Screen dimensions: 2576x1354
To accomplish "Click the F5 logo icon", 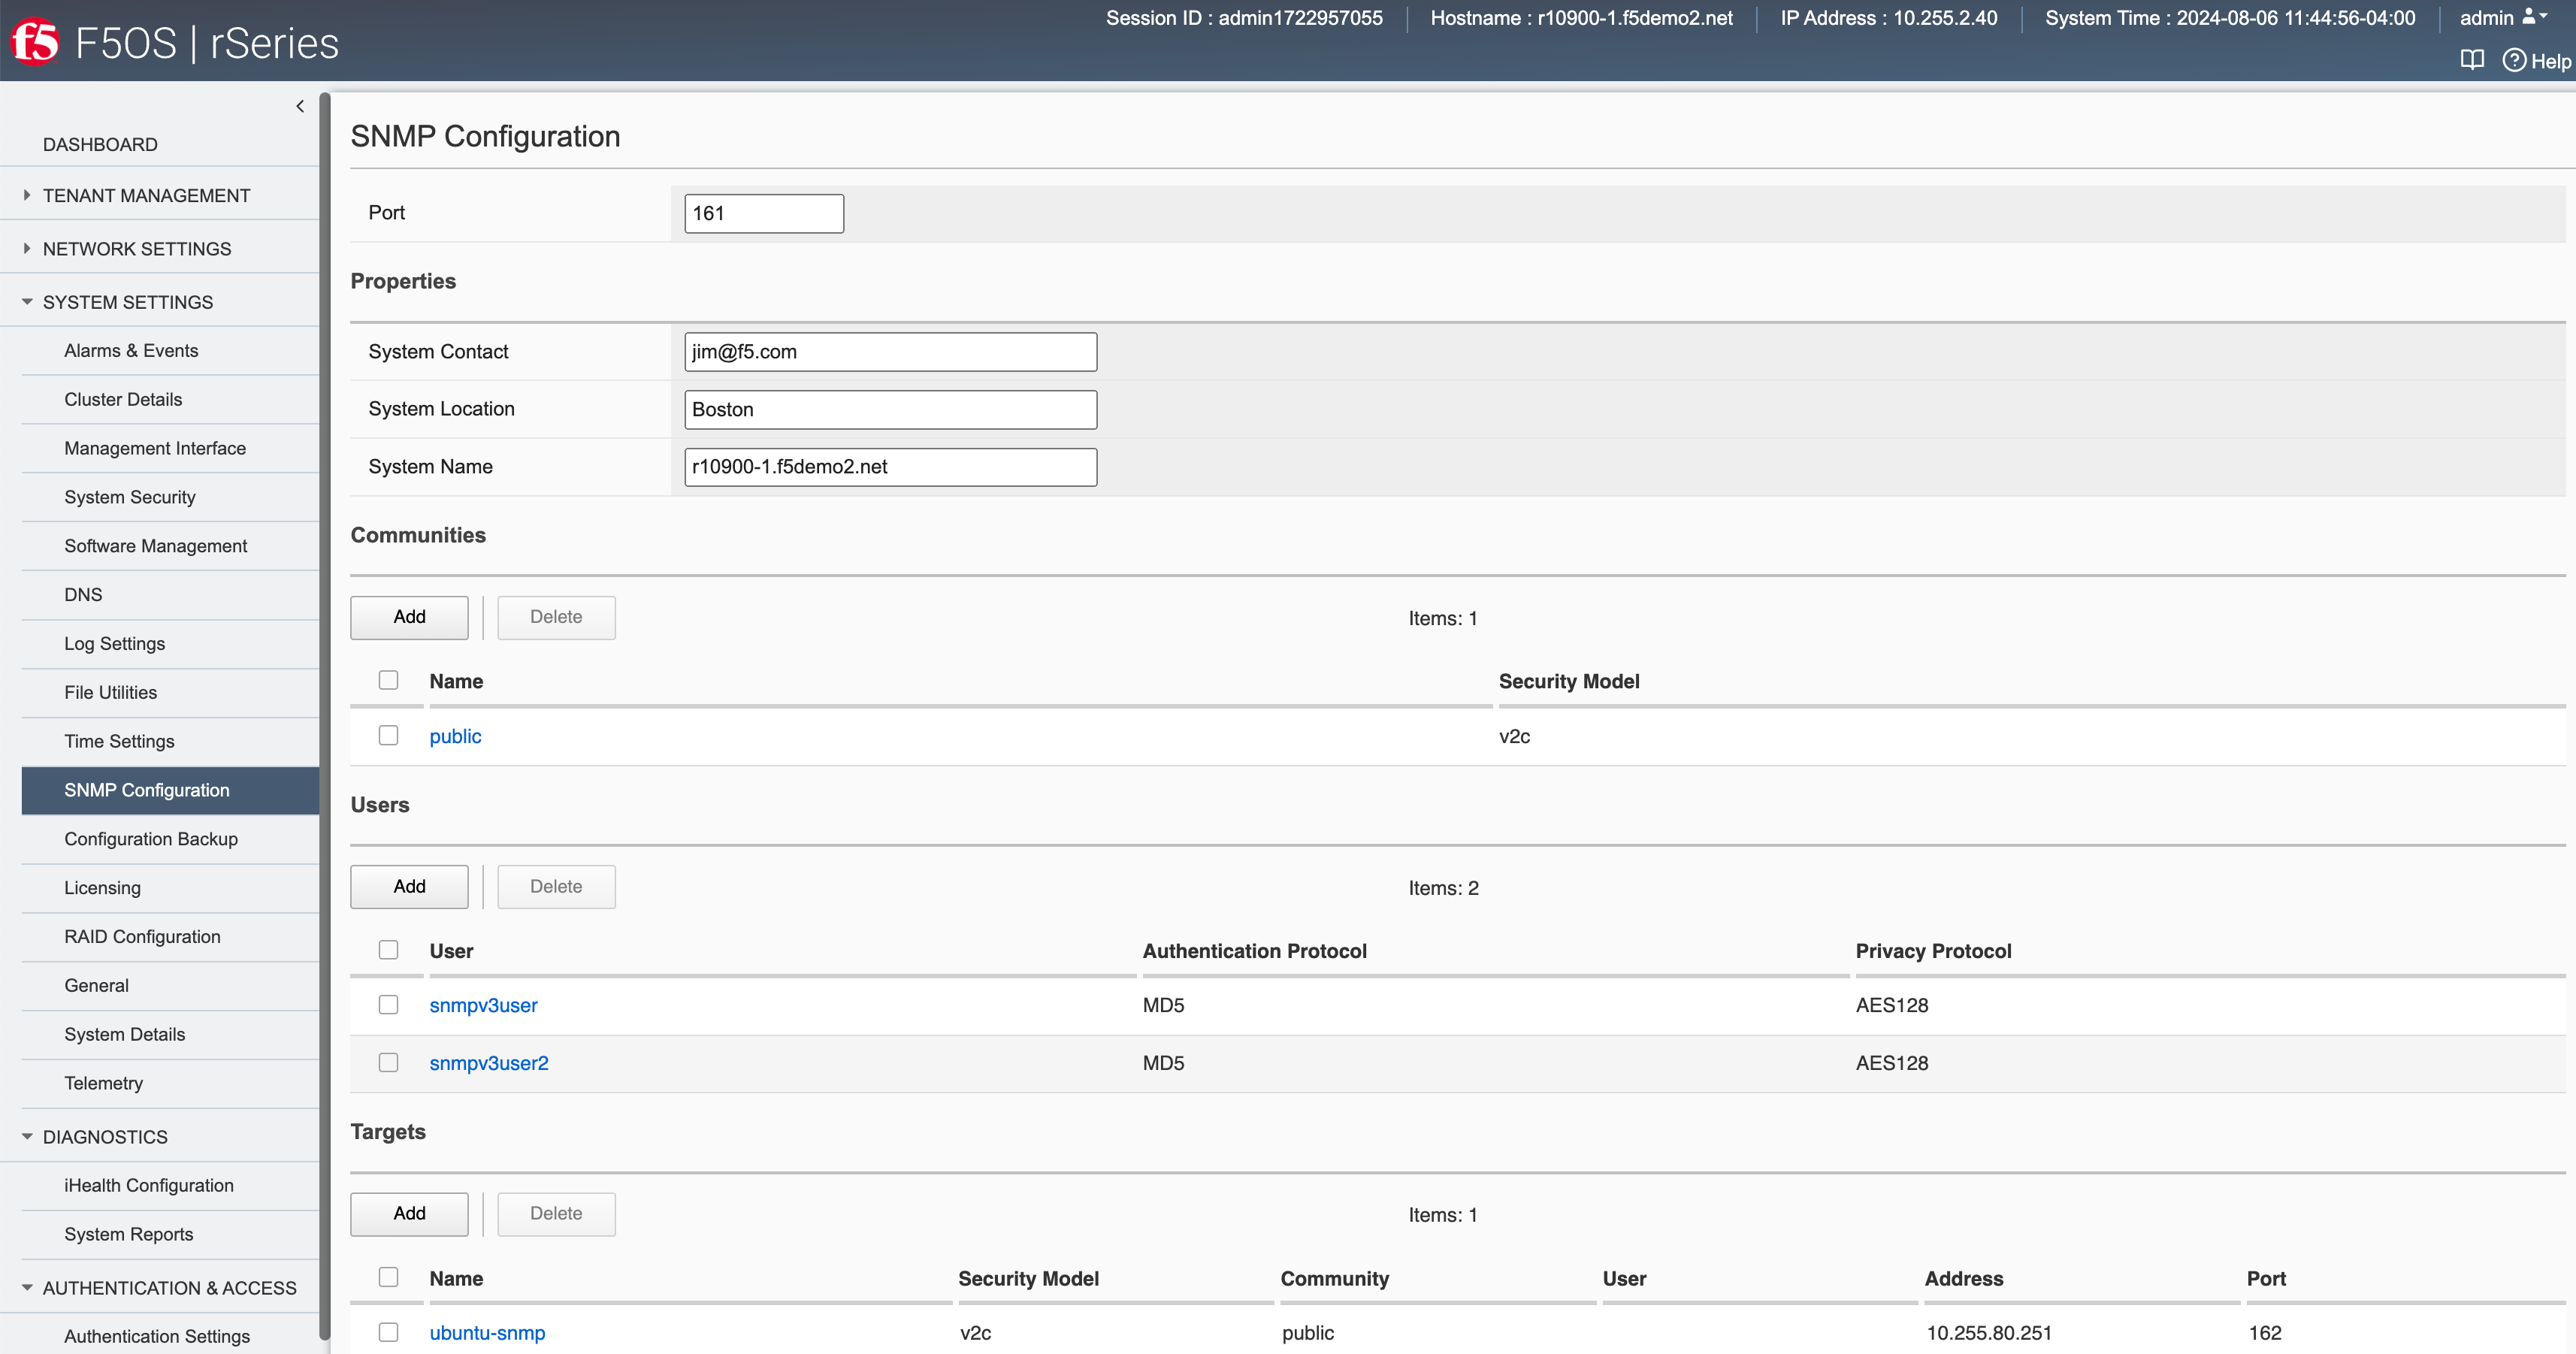I will pos(35,42).
